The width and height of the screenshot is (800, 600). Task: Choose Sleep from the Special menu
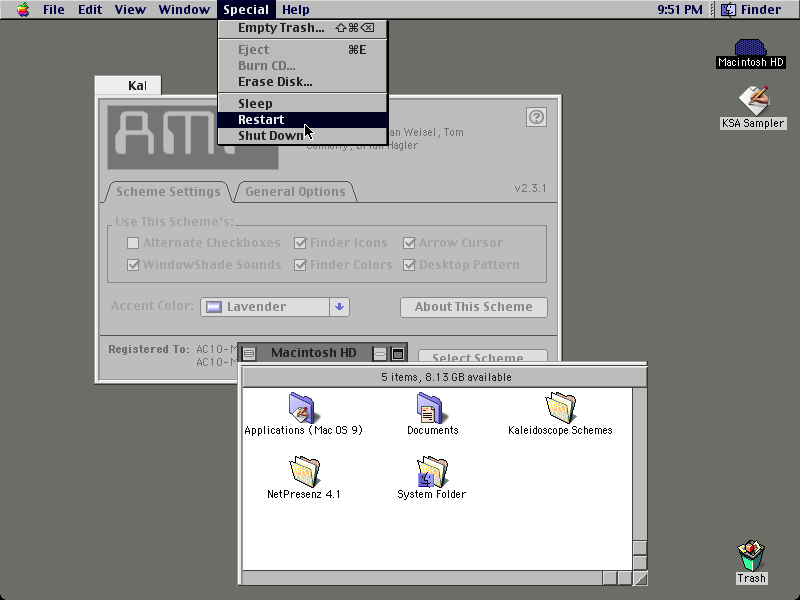tap(303, 104)
